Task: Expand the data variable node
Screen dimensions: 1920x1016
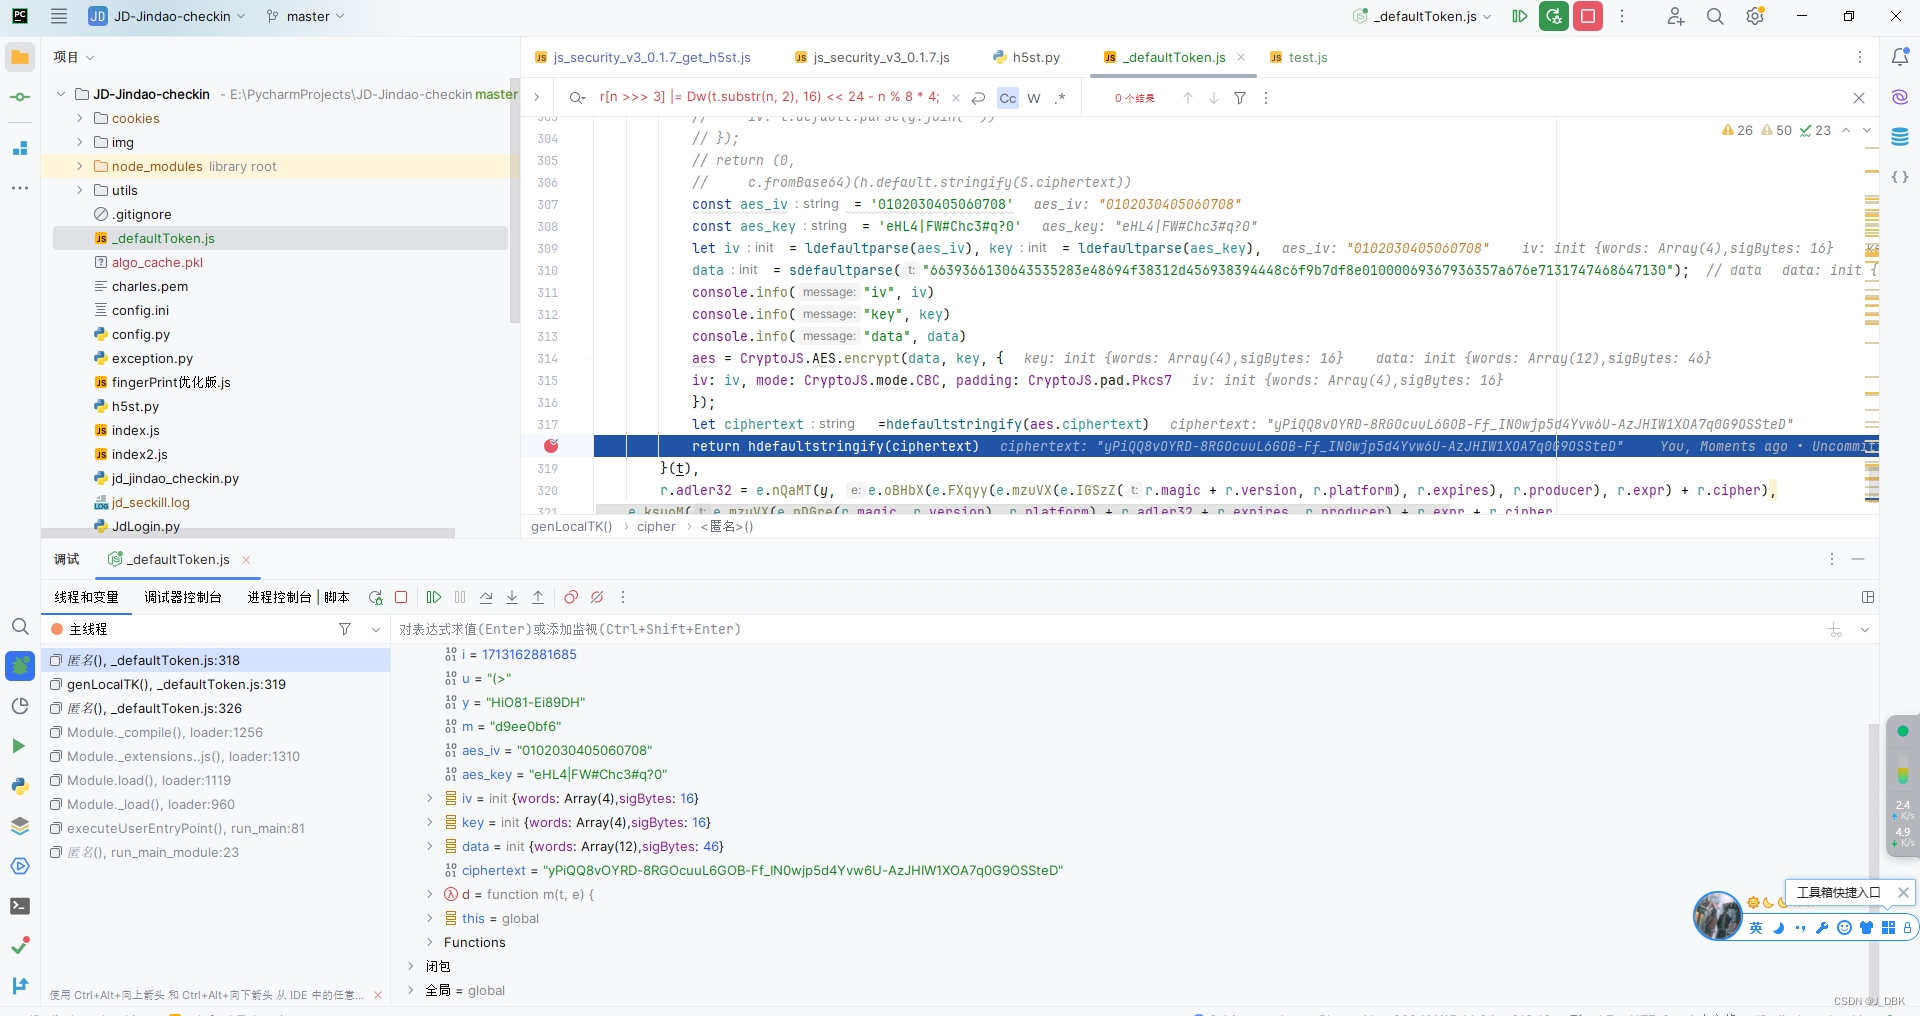Action: [x=430, y=846]
